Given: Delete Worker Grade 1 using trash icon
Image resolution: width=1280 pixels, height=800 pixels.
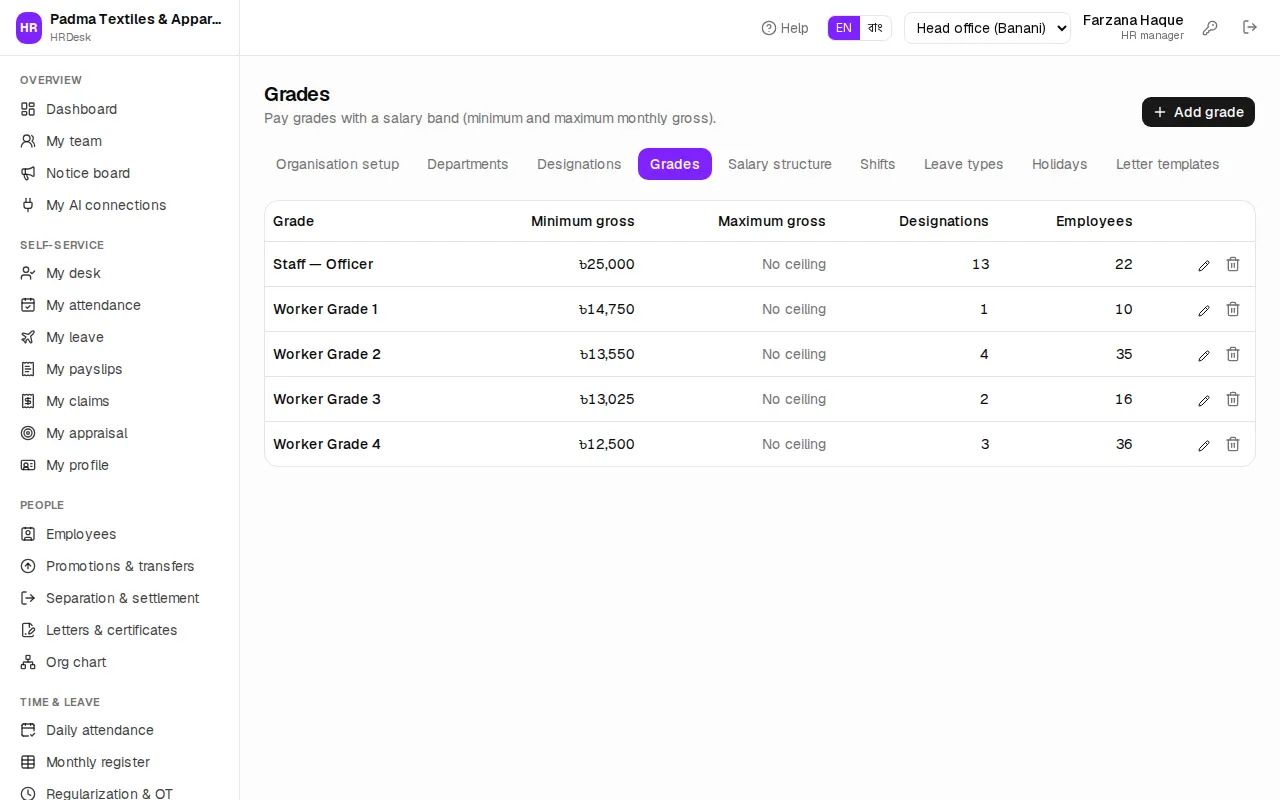Looking at the screenshot, I should point(1233,310).
